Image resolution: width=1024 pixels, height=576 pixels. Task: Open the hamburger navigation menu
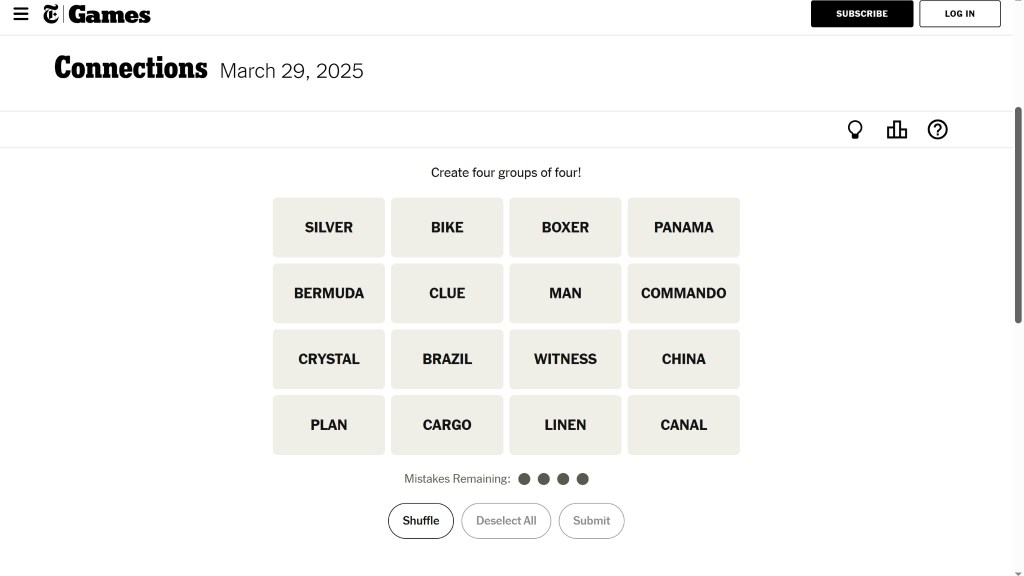point(21,14)
